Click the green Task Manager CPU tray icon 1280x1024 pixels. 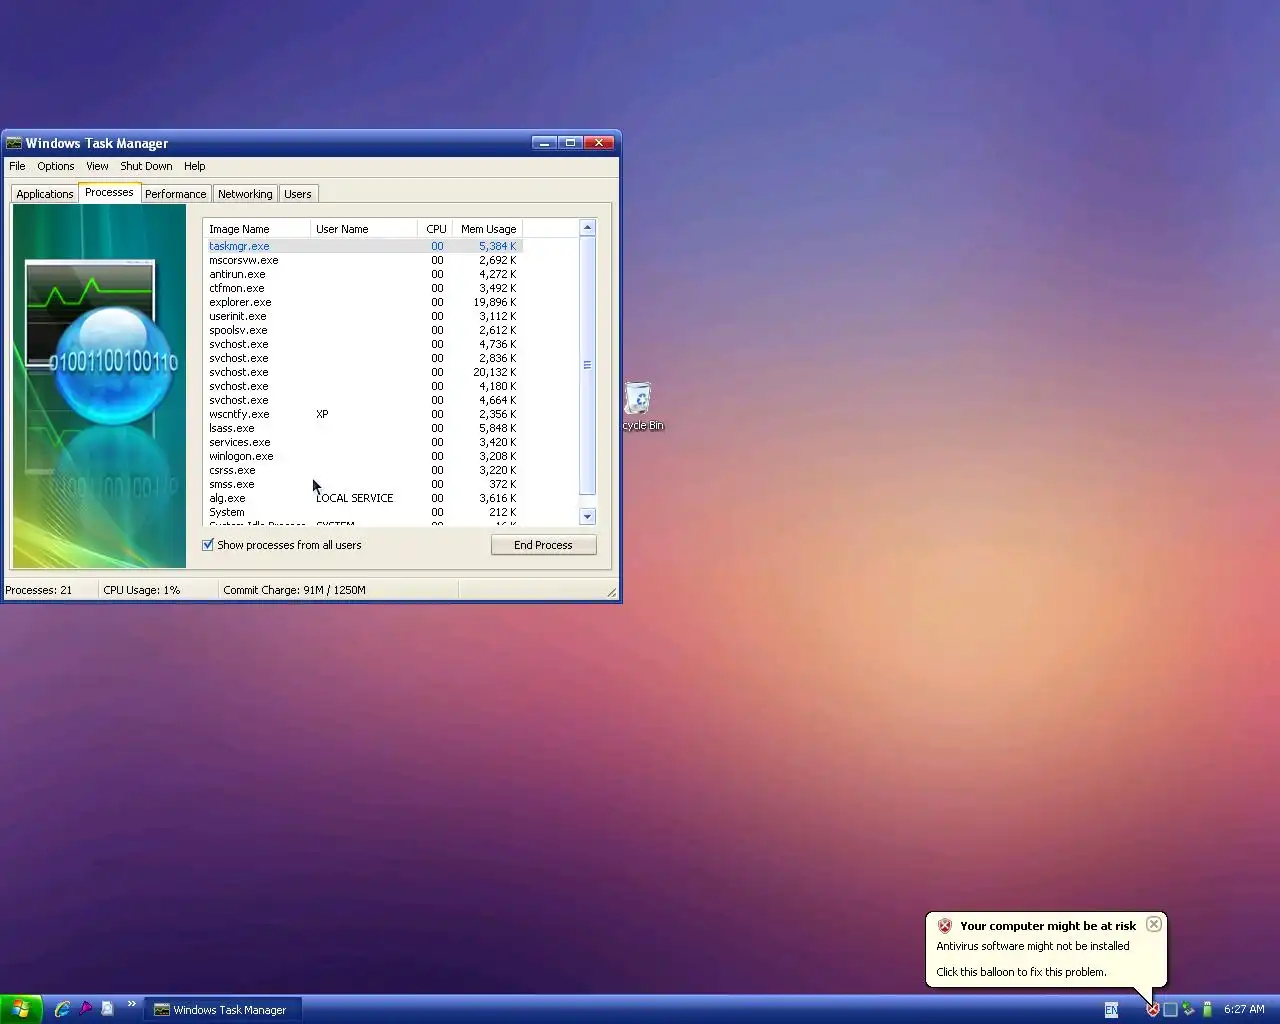pos(1207,1010)
